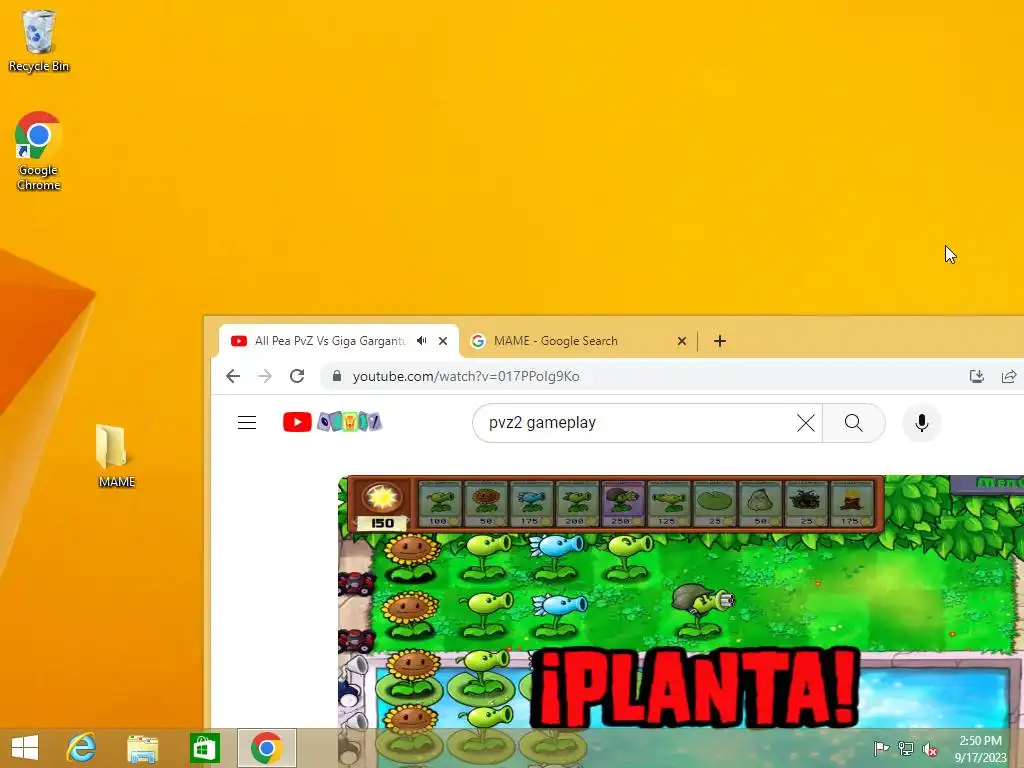Reload the YouTube page
Screen dimensions: 1024x768
(x=297, y=376)
